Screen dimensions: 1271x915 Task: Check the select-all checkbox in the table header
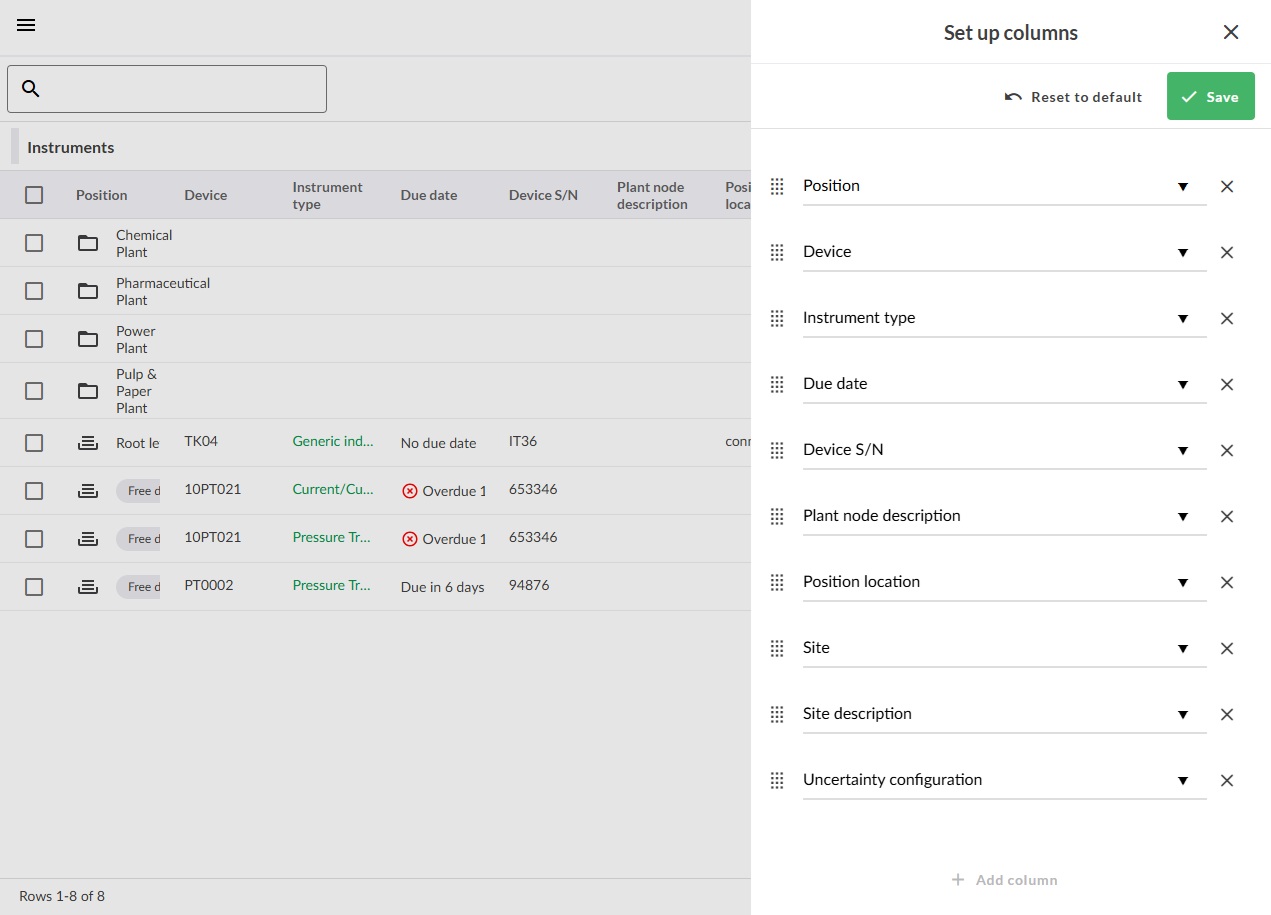[x=35, y=194]
